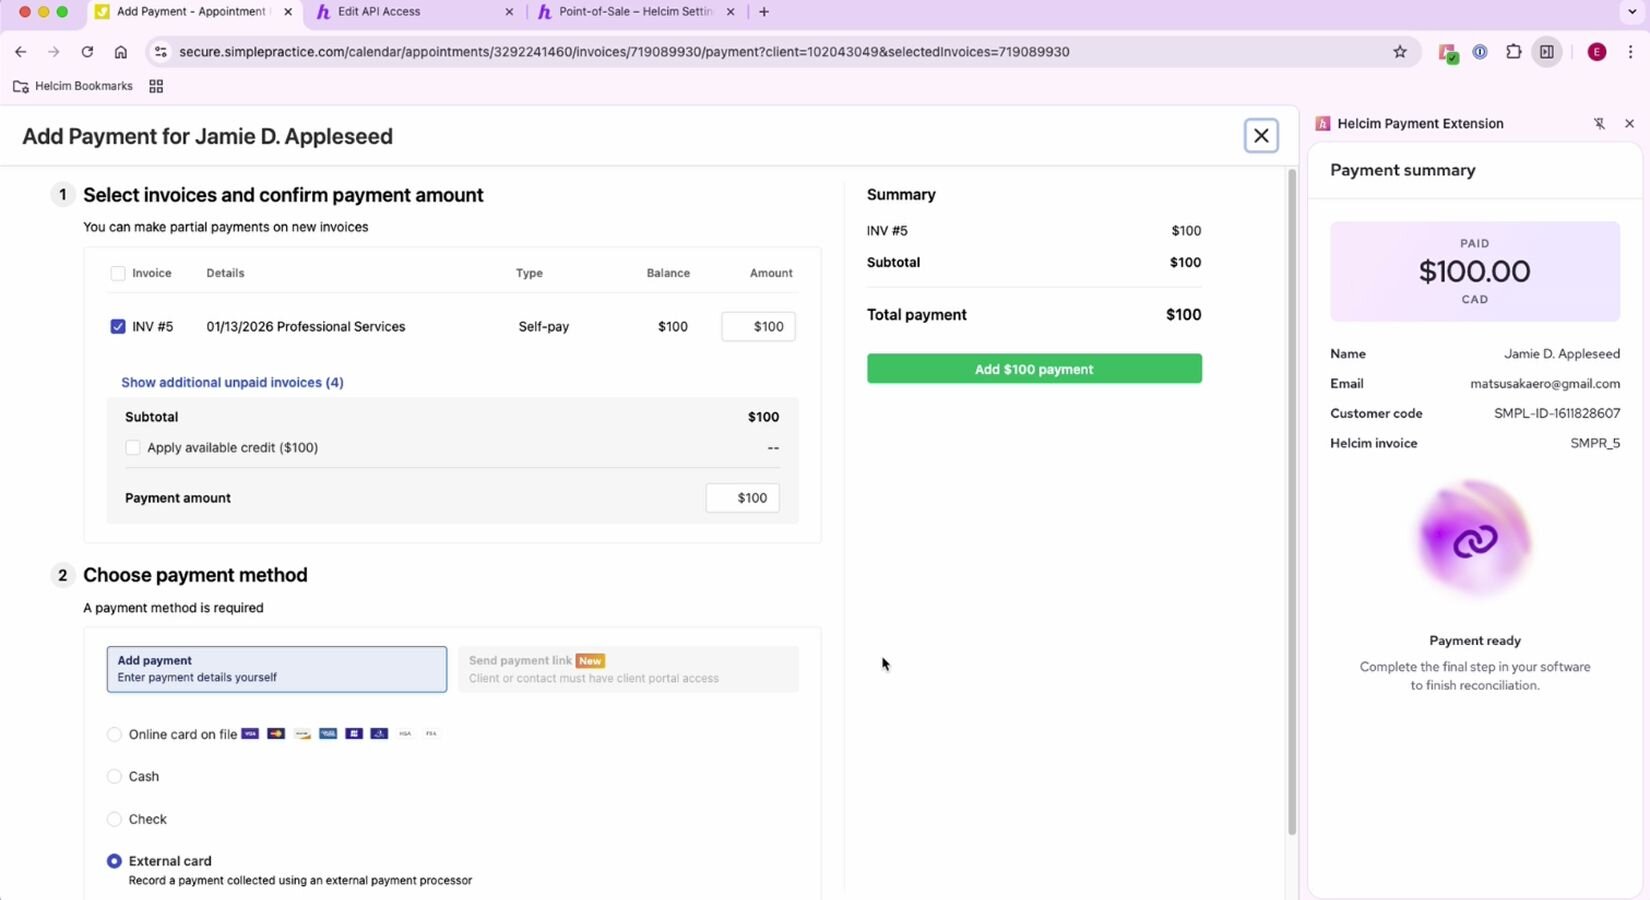Select the Cash payment method
Screen dimensions: 1650x900
coord(115,777)
